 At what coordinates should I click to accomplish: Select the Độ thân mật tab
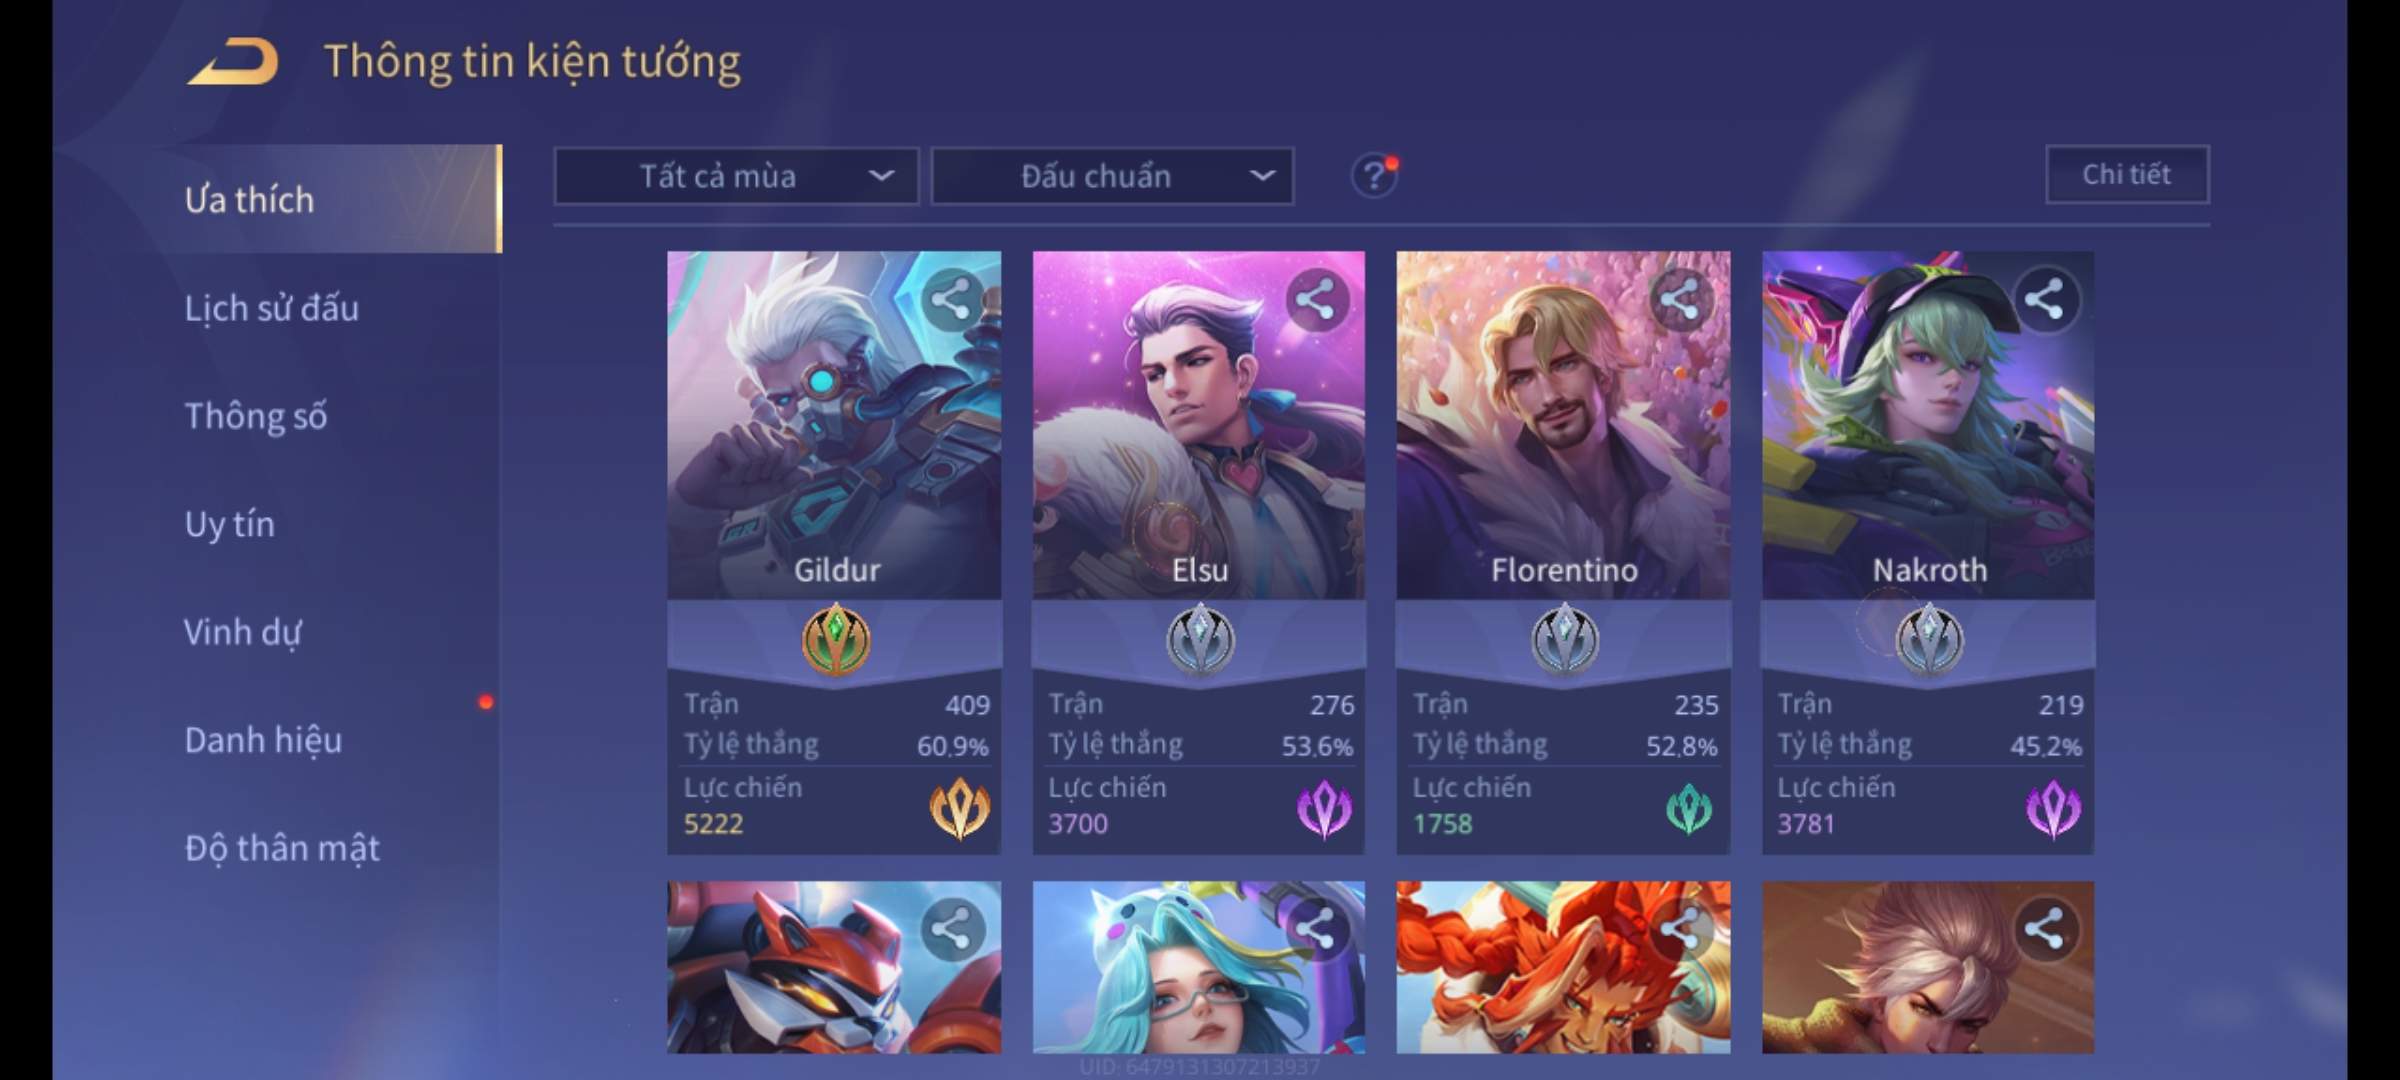click(282, 848)
